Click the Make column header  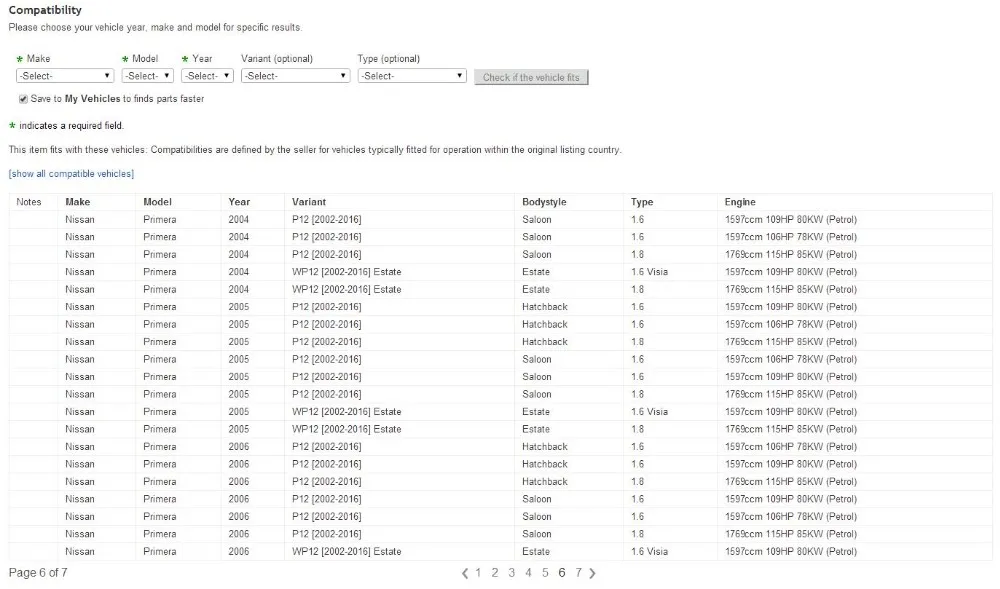pyautogui.click(x=78, y=202)
